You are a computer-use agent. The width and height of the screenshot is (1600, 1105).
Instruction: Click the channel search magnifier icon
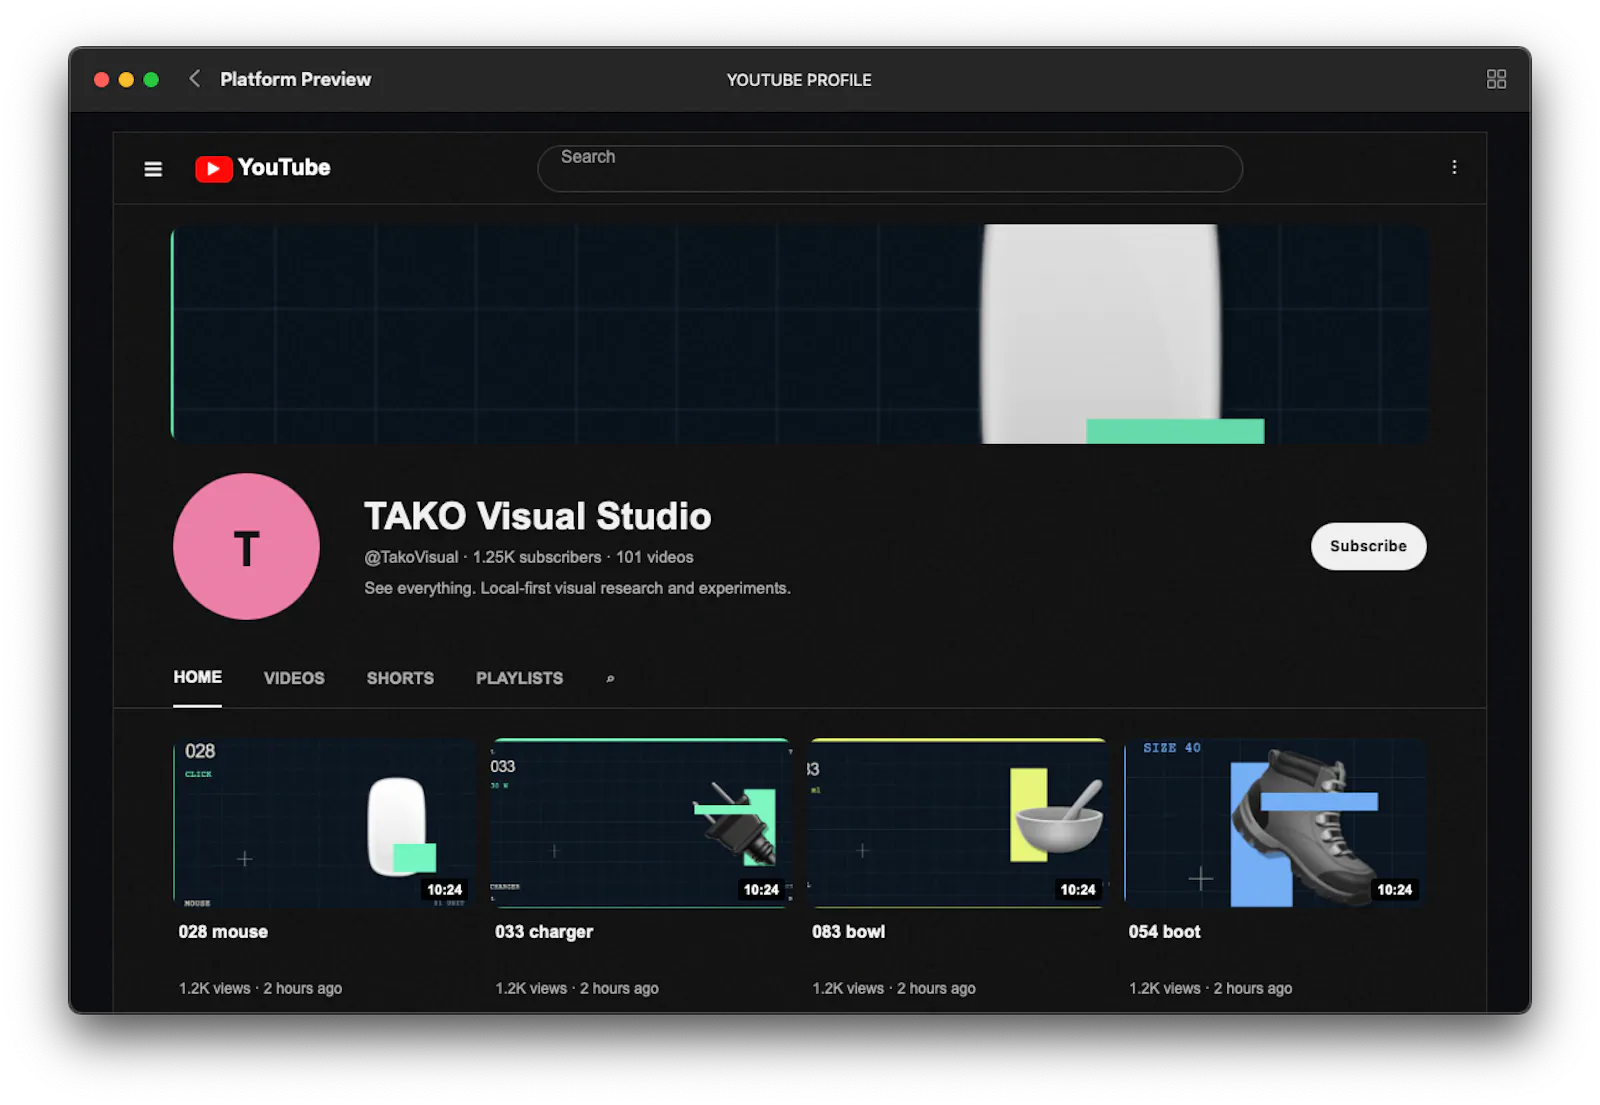610,679
